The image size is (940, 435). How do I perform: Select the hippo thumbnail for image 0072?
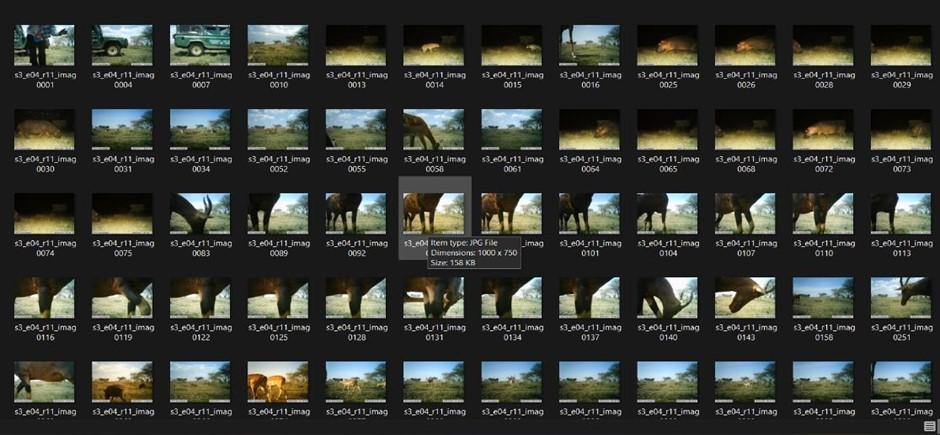(x=824, y=129)
